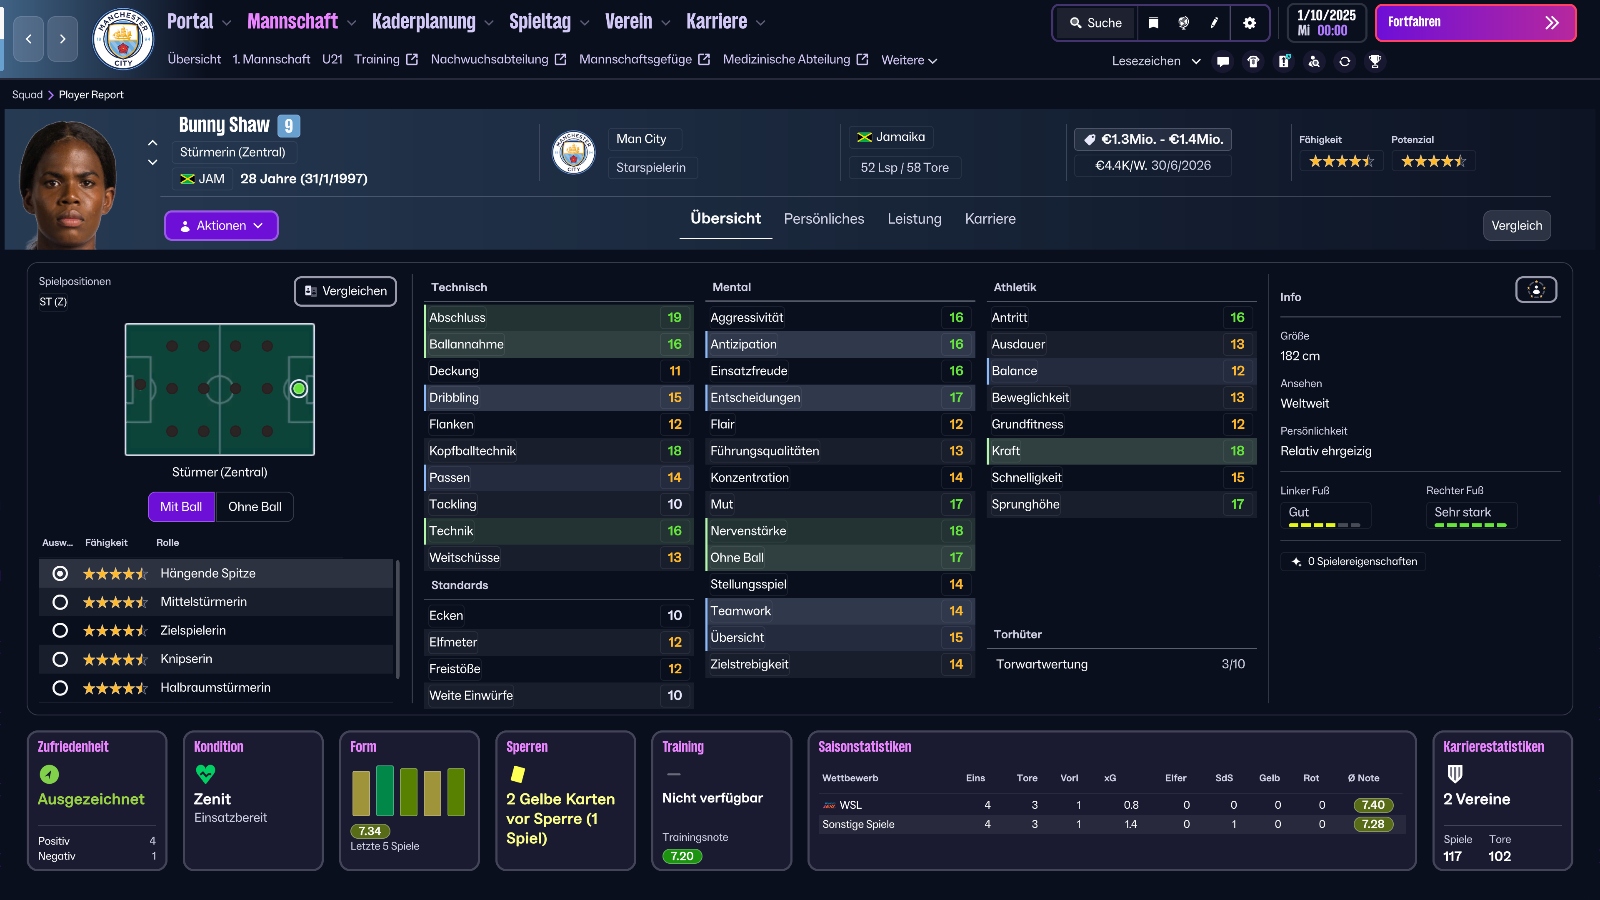Screen dimensions: 1600x900
Task: Open the Spieltag menu
Action: click(x=538, y=21)
